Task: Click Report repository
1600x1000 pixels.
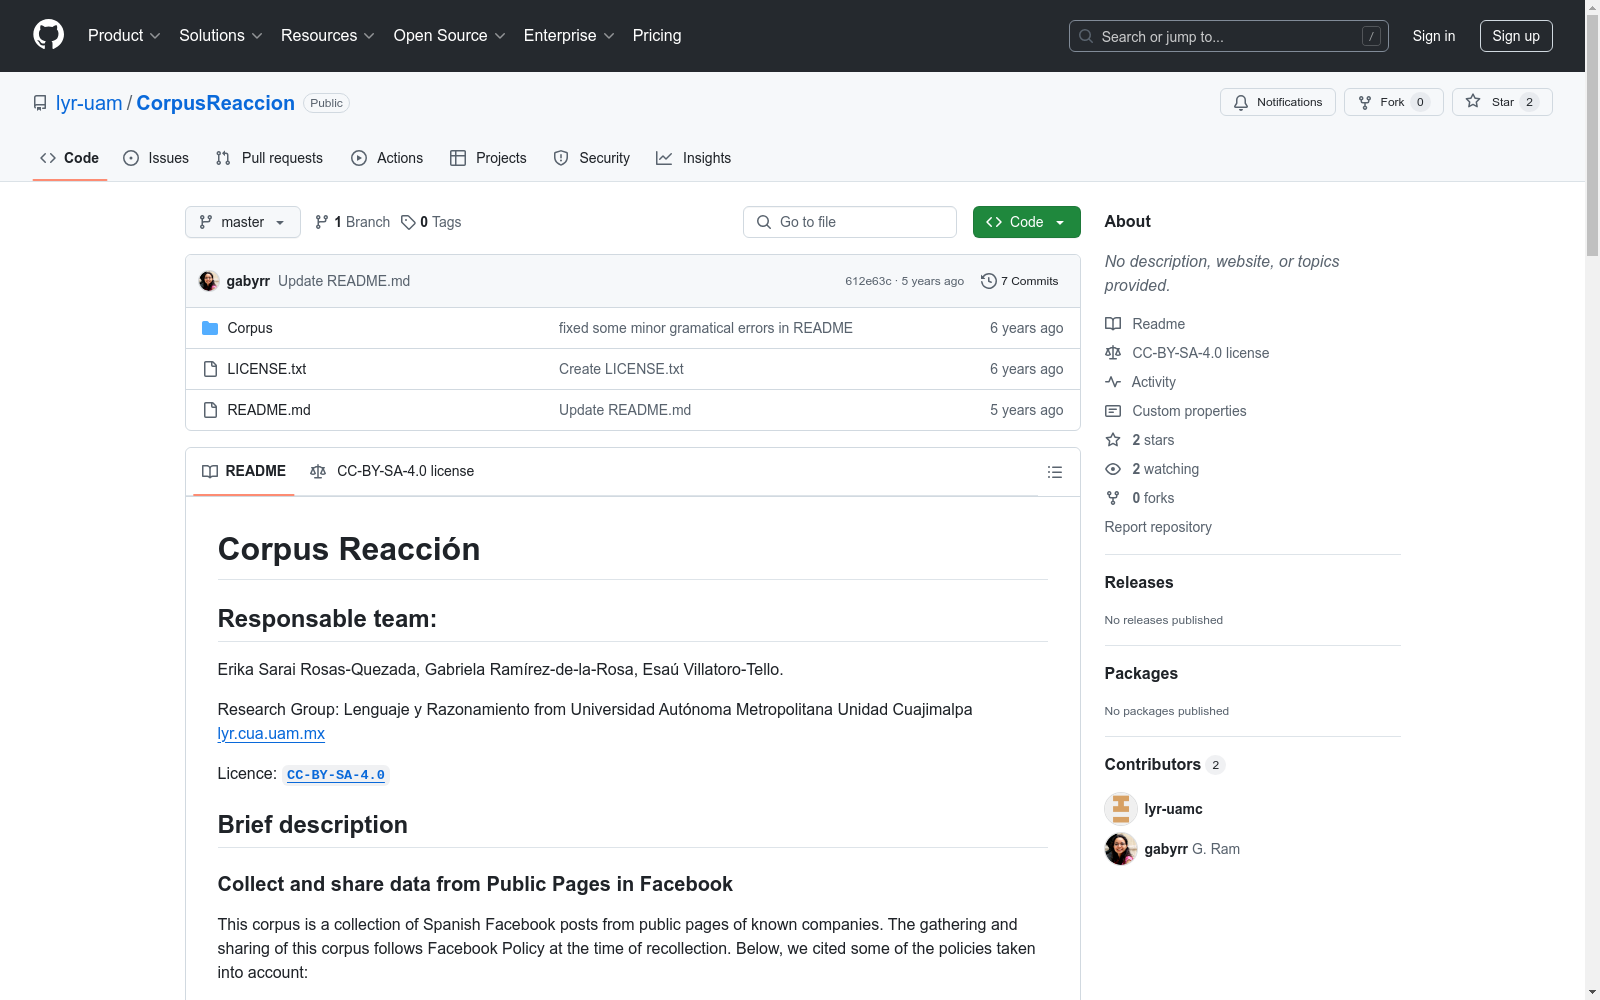Action: pyautogui.click(x=1158, y=527)
